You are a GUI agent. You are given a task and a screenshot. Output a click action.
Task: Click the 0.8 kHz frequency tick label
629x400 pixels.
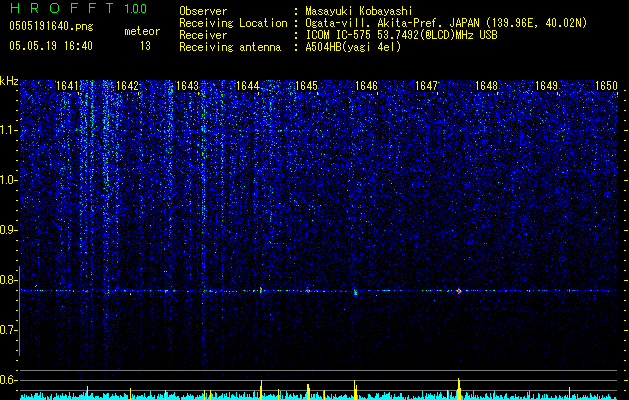point(9,280)
